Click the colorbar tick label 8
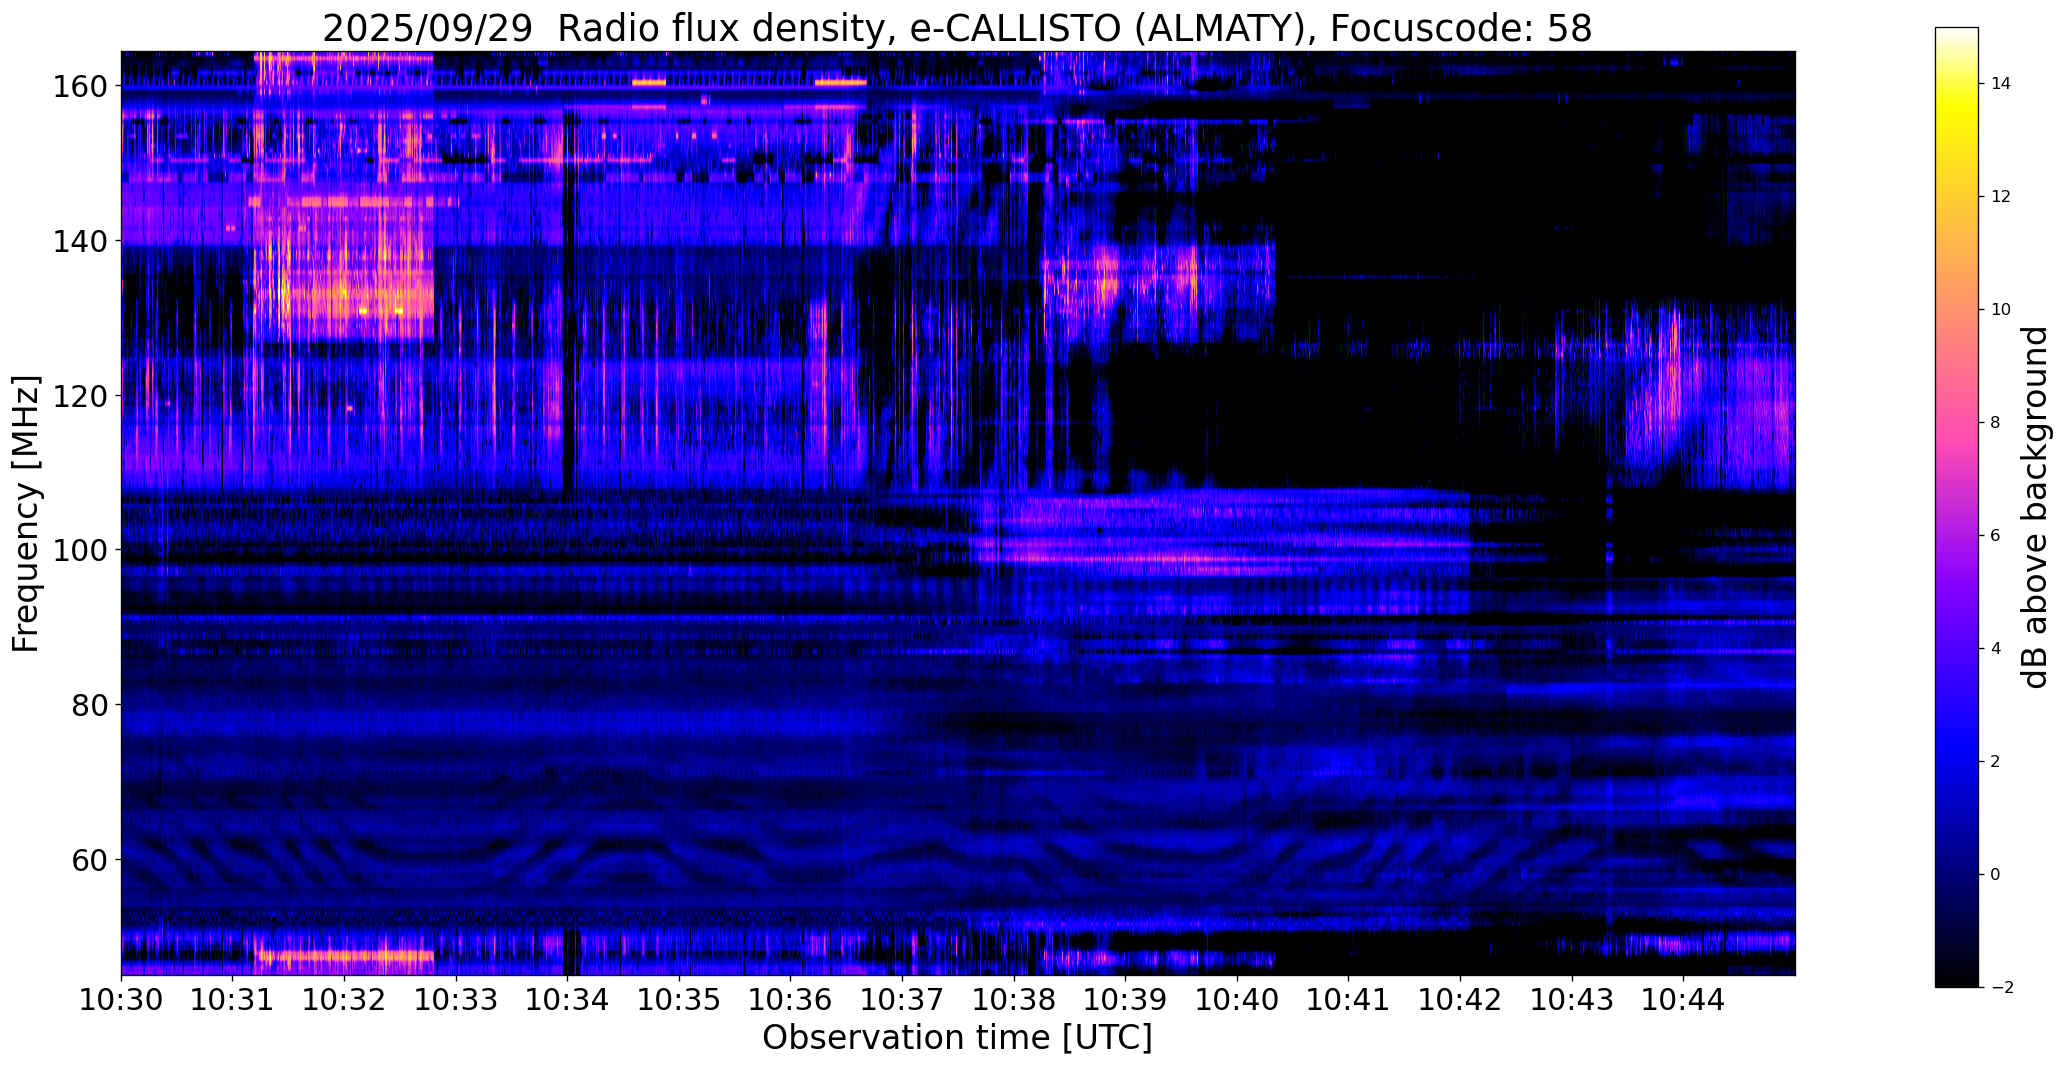This screenshot has height=1067, width=2066. tap(1995, 423)
